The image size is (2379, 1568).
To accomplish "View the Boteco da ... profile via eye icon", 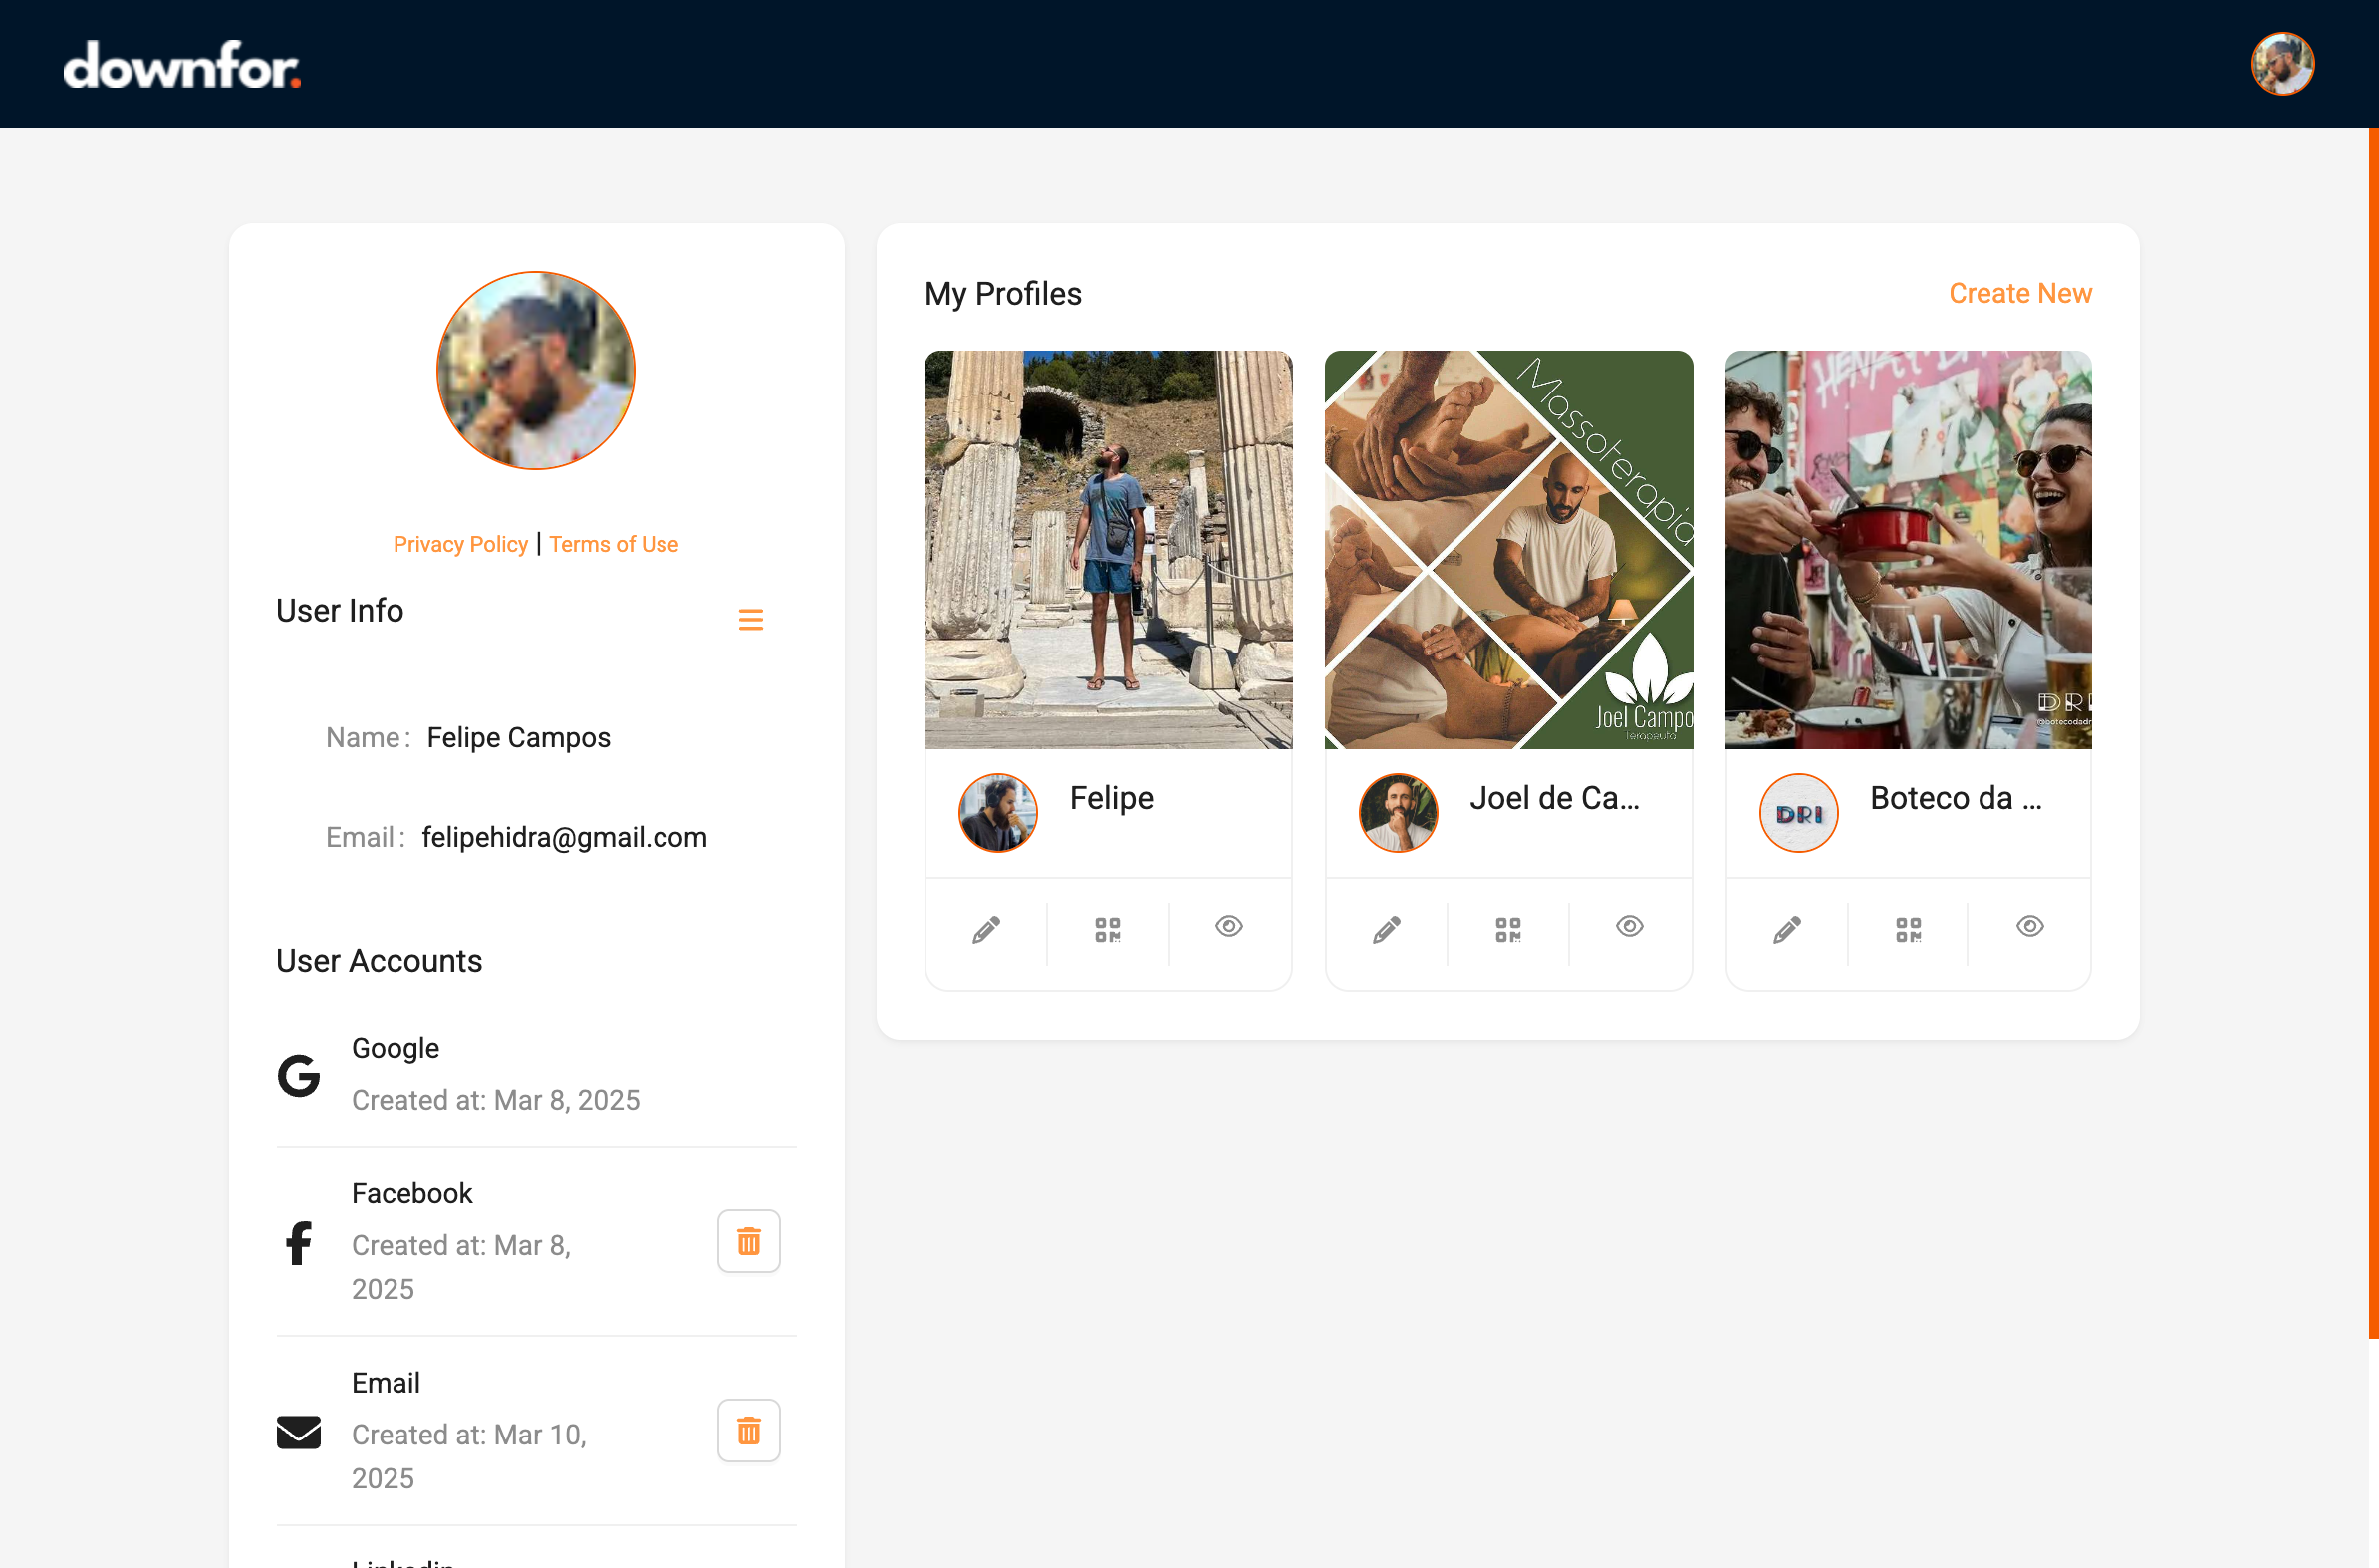I will [2029, 927].
